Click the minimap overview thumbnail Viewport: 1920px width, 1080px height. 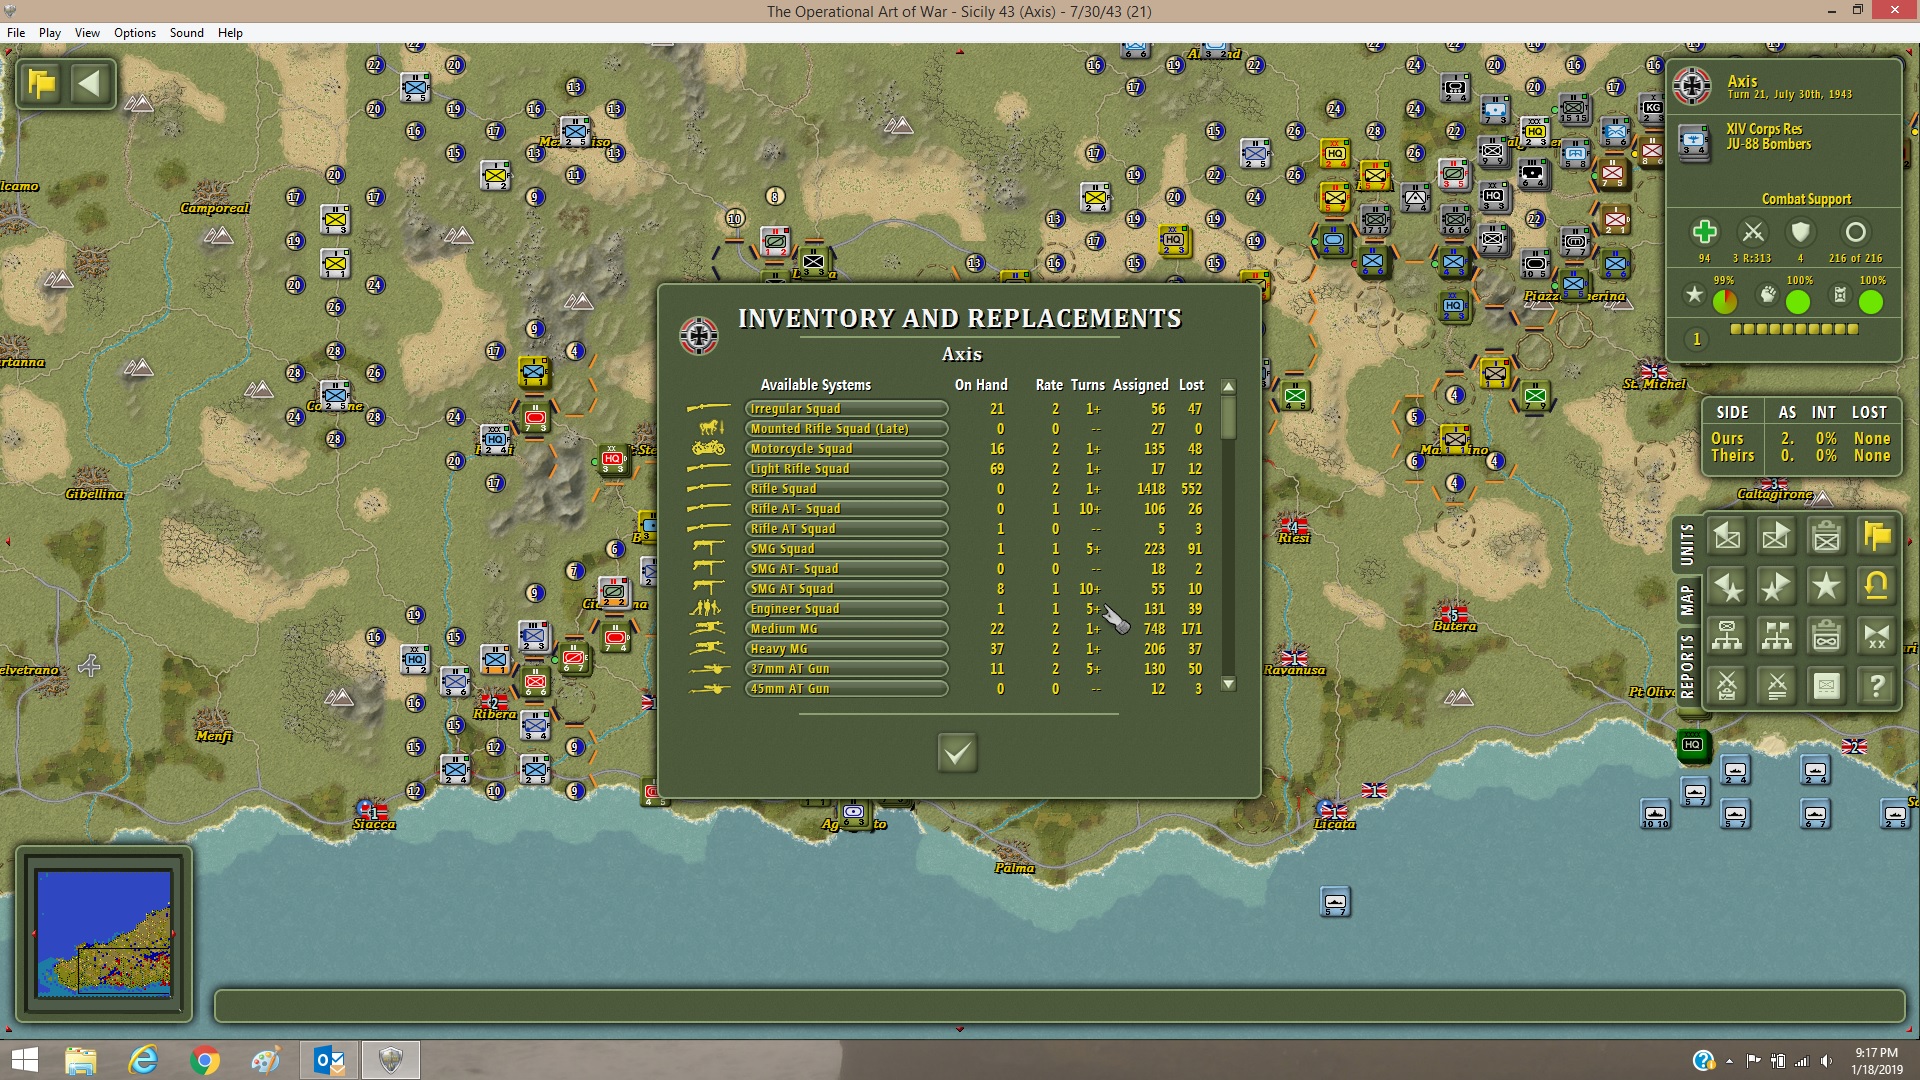click(104, 933)
